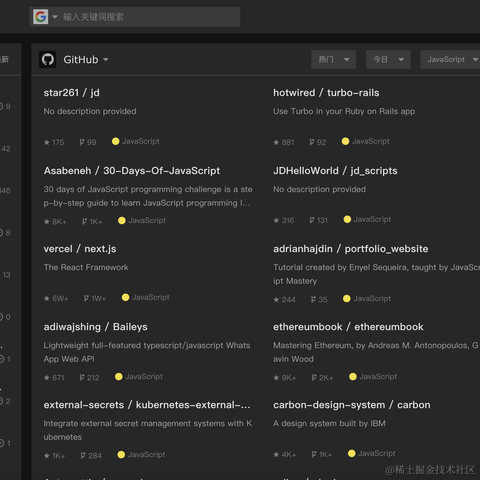The image size is (480, 480).
Task: Click the fork icon of ethereumbook
Action: click(x=314, y=378)
